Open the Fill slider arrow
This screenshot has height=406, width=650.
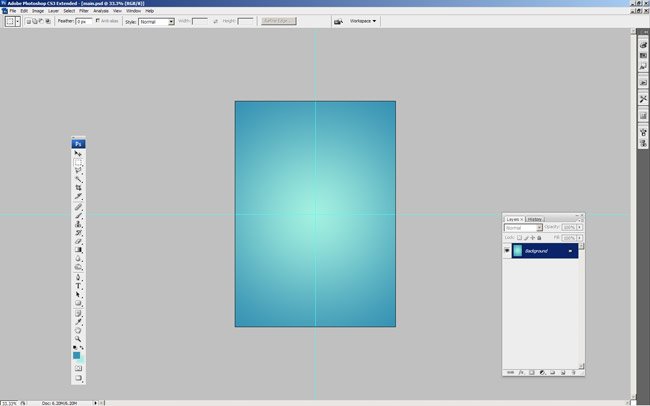(x=580, y=238)
